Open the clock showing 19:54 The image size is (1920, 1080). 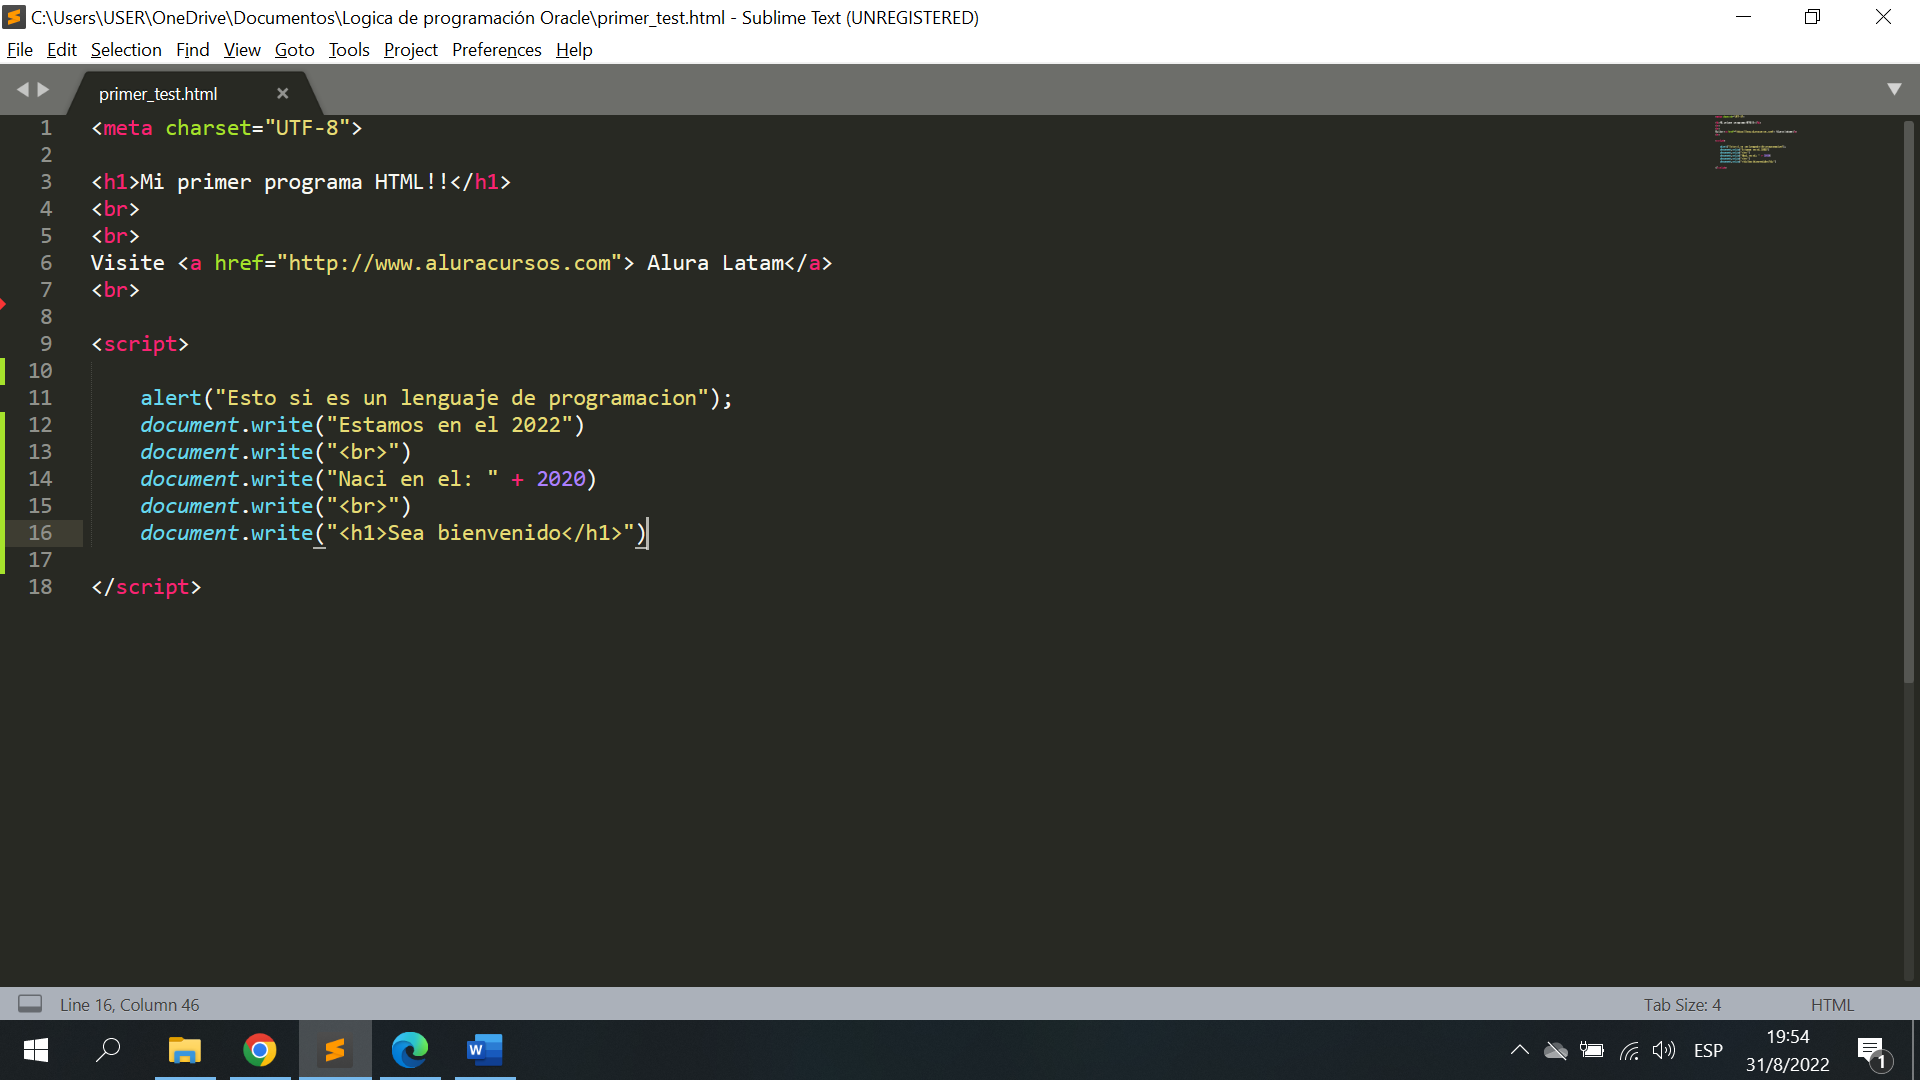[x=1787, y=1050]
